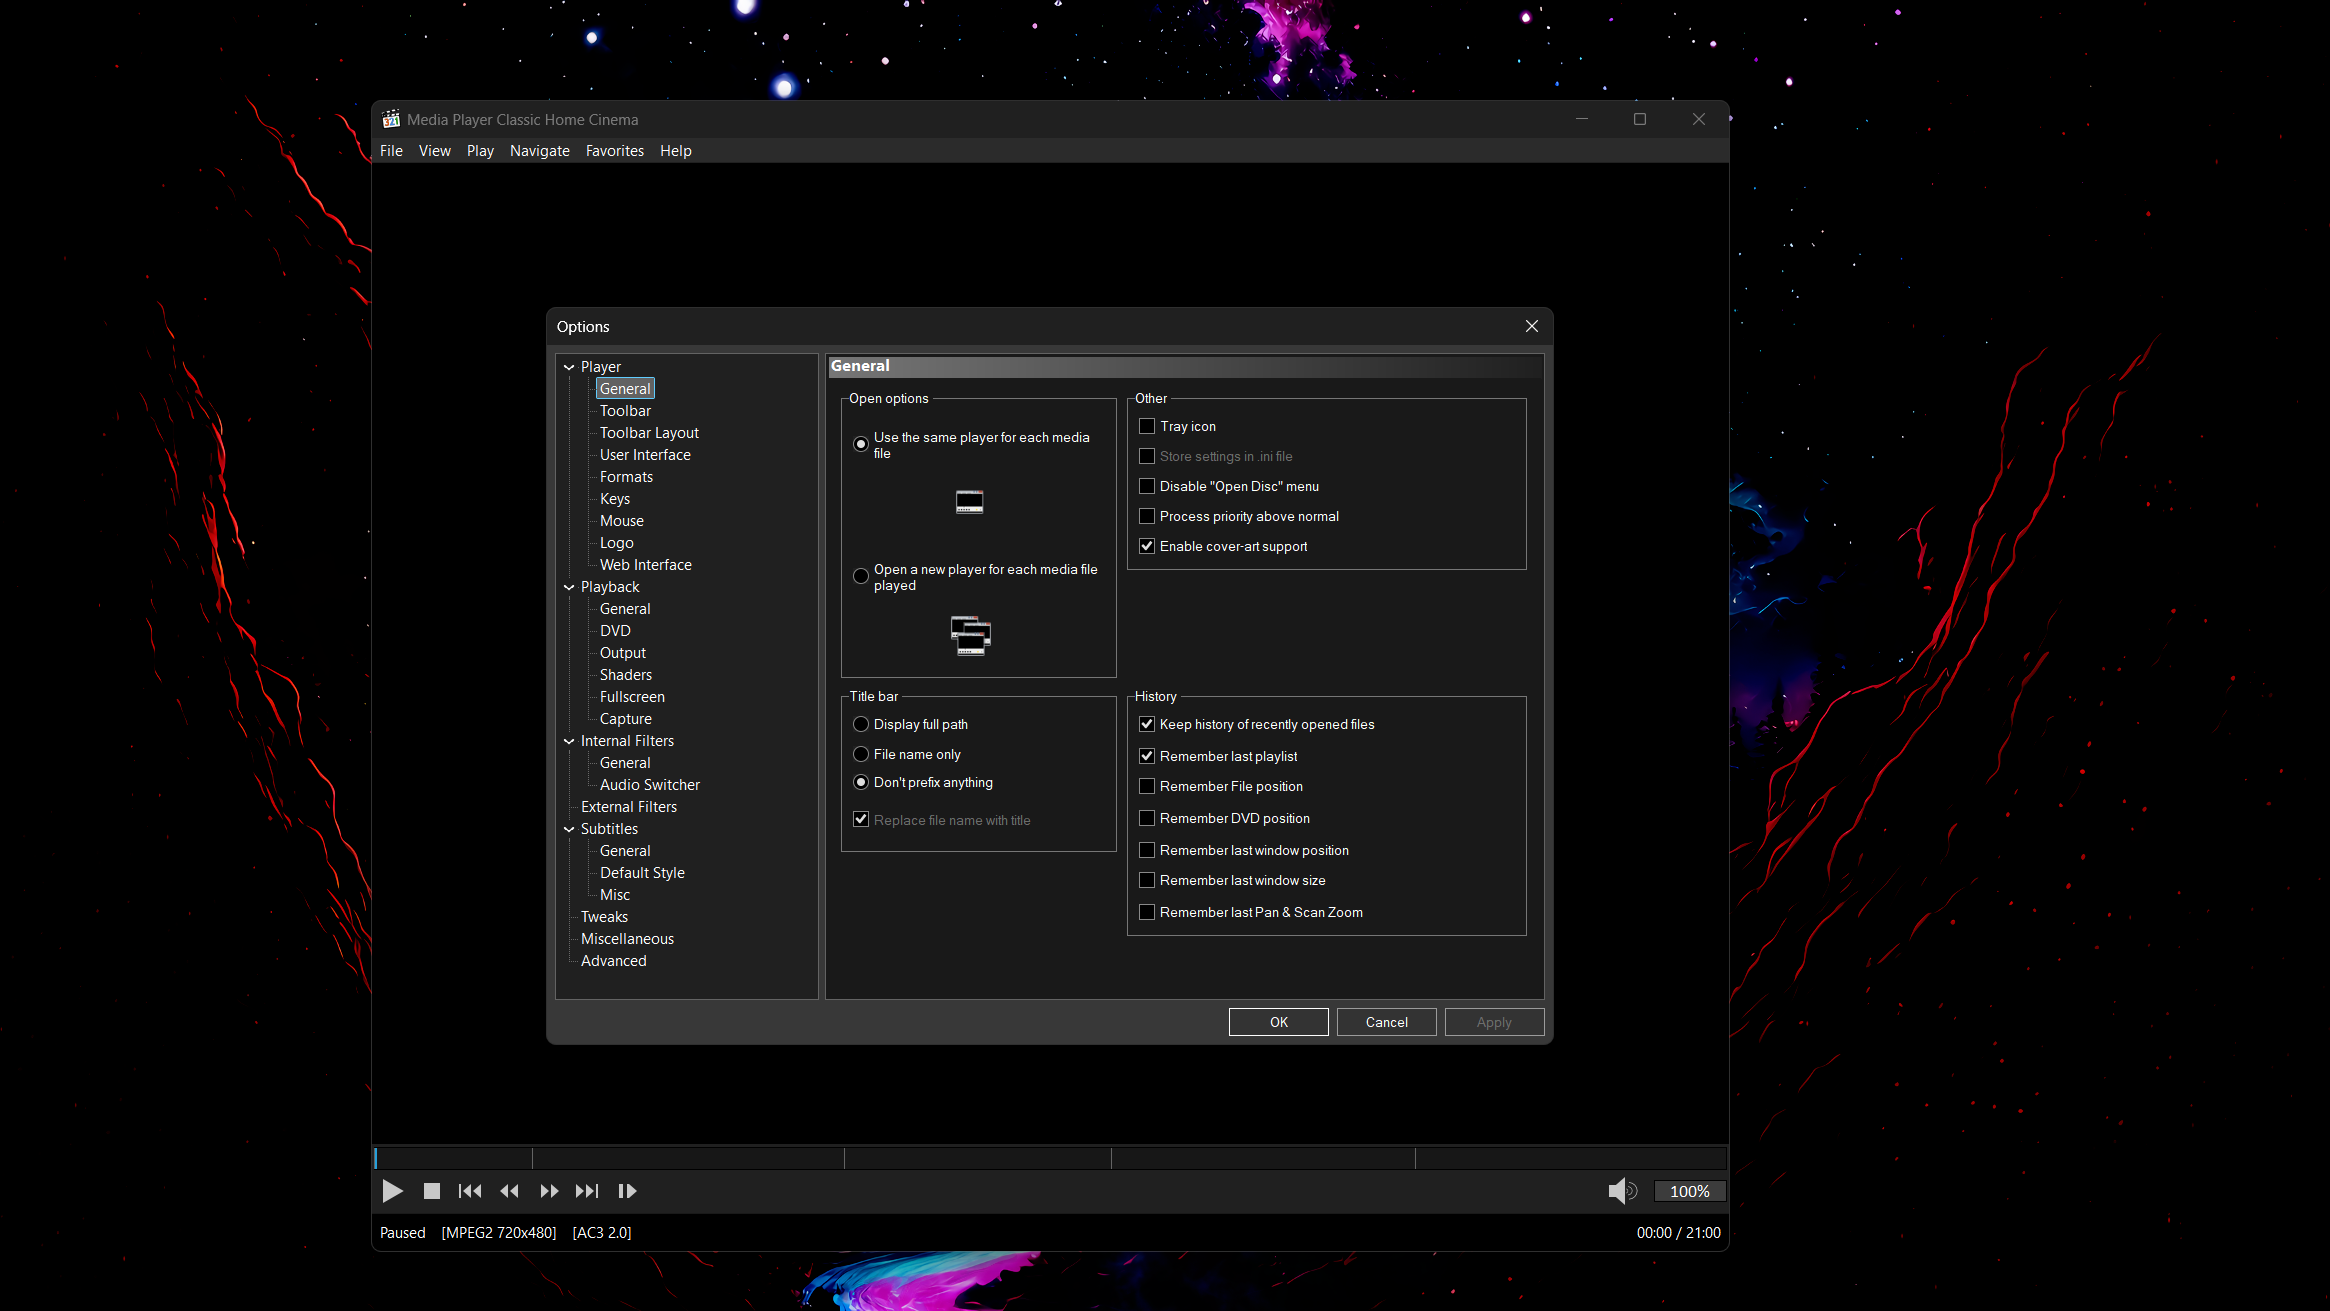
Task: Open the Shaders settings page
Action: [x=625, y=675]
